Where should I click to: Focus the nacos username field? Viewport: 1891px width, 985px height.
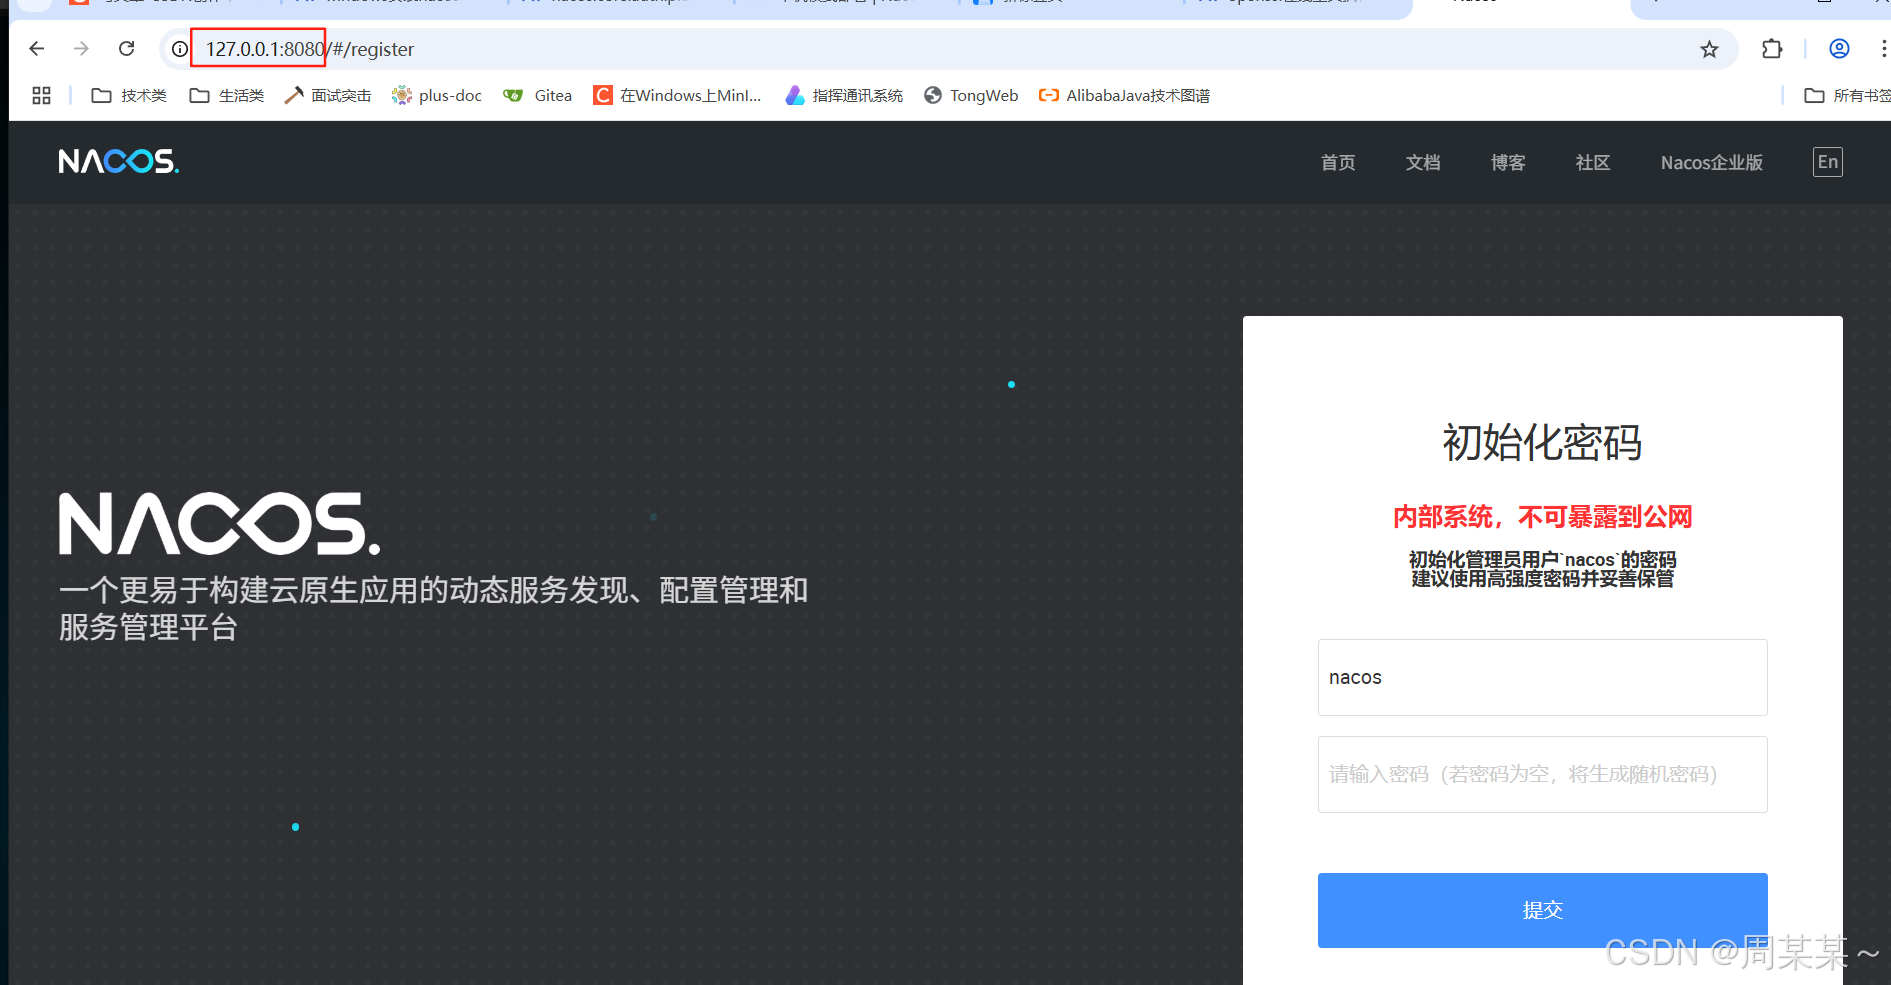1542,677
